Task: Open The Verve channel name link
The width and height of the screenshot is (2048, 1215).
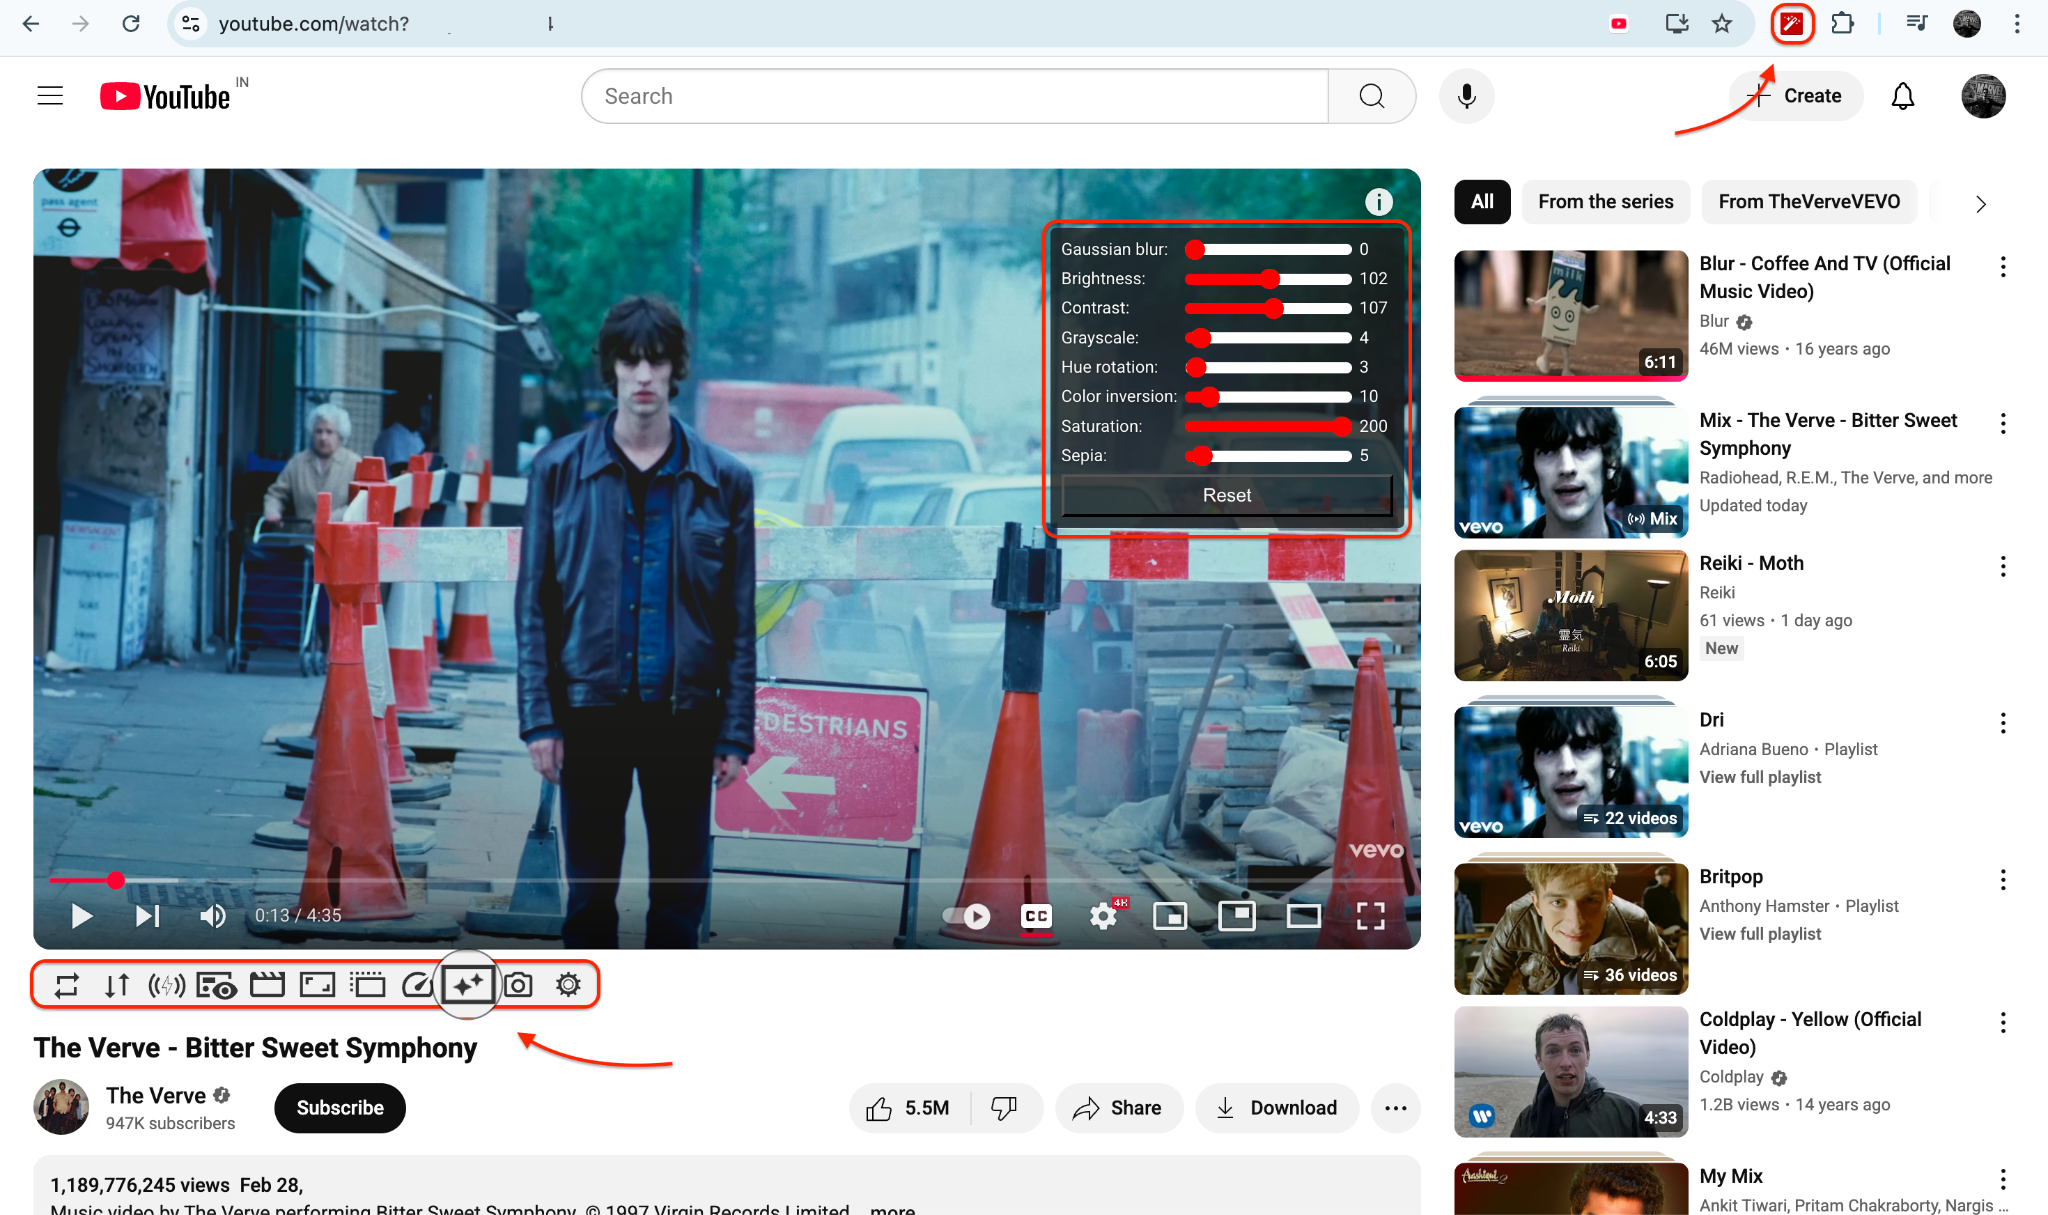Action: pyautogui.click(x=156, y=1095)
